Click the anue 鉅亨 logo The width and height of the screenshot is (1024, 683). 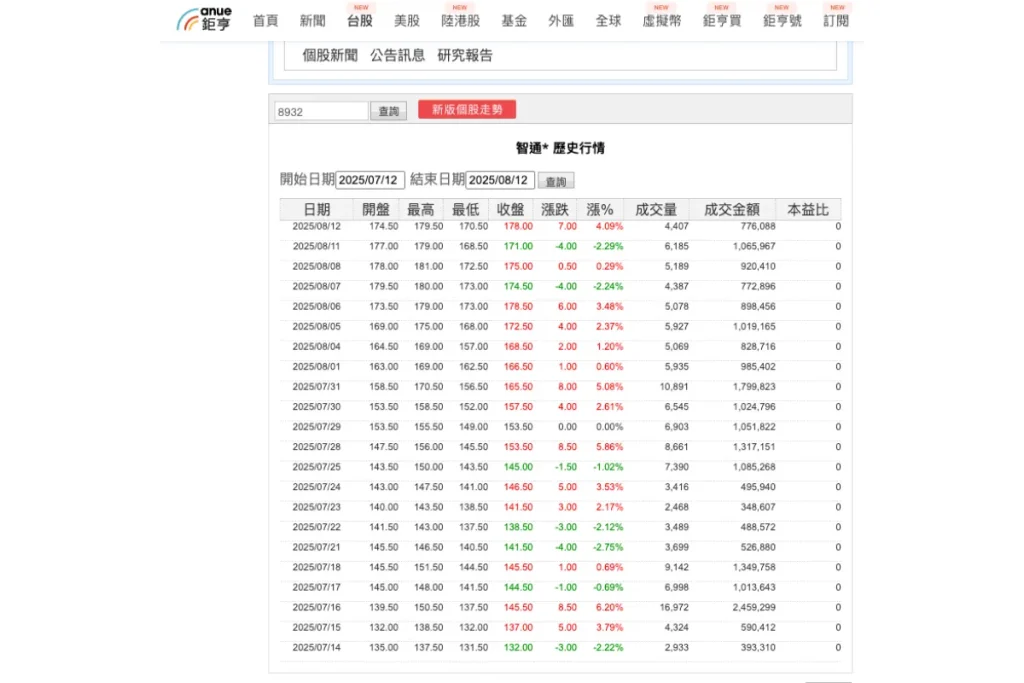(x=204, y=19)
